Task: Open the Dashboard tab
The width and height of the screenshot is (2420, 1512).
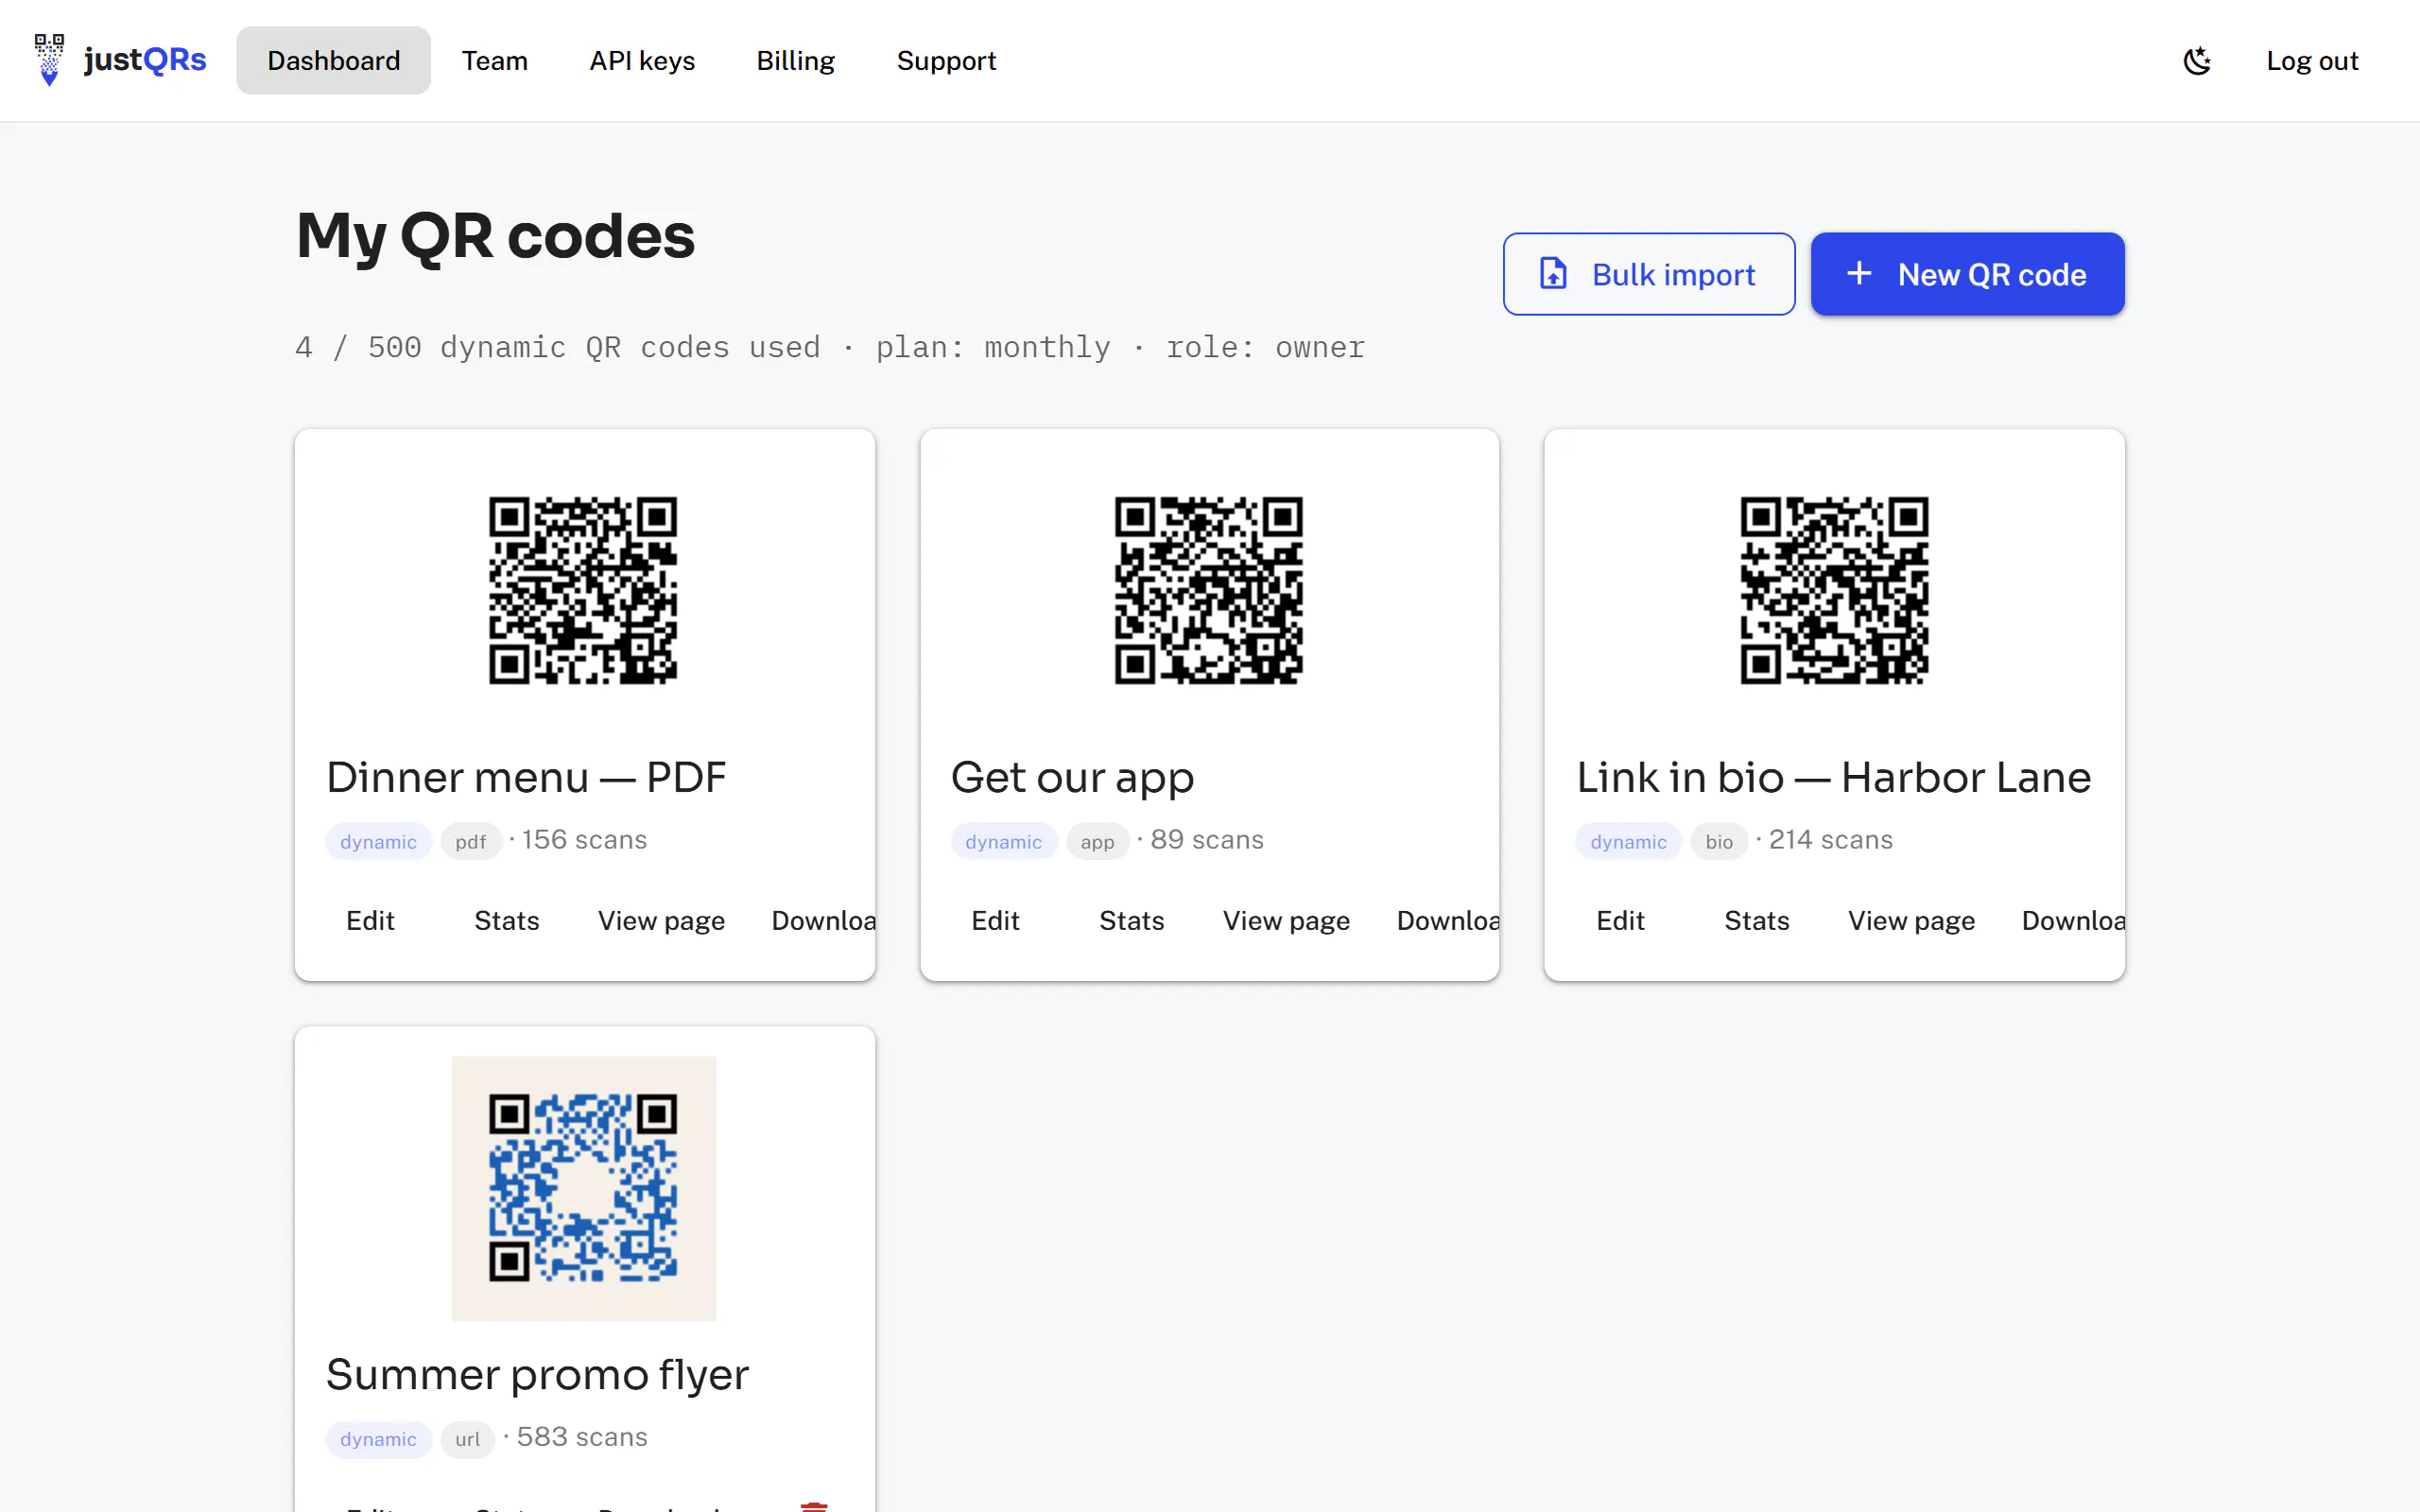Action: (x=333, y=61)
